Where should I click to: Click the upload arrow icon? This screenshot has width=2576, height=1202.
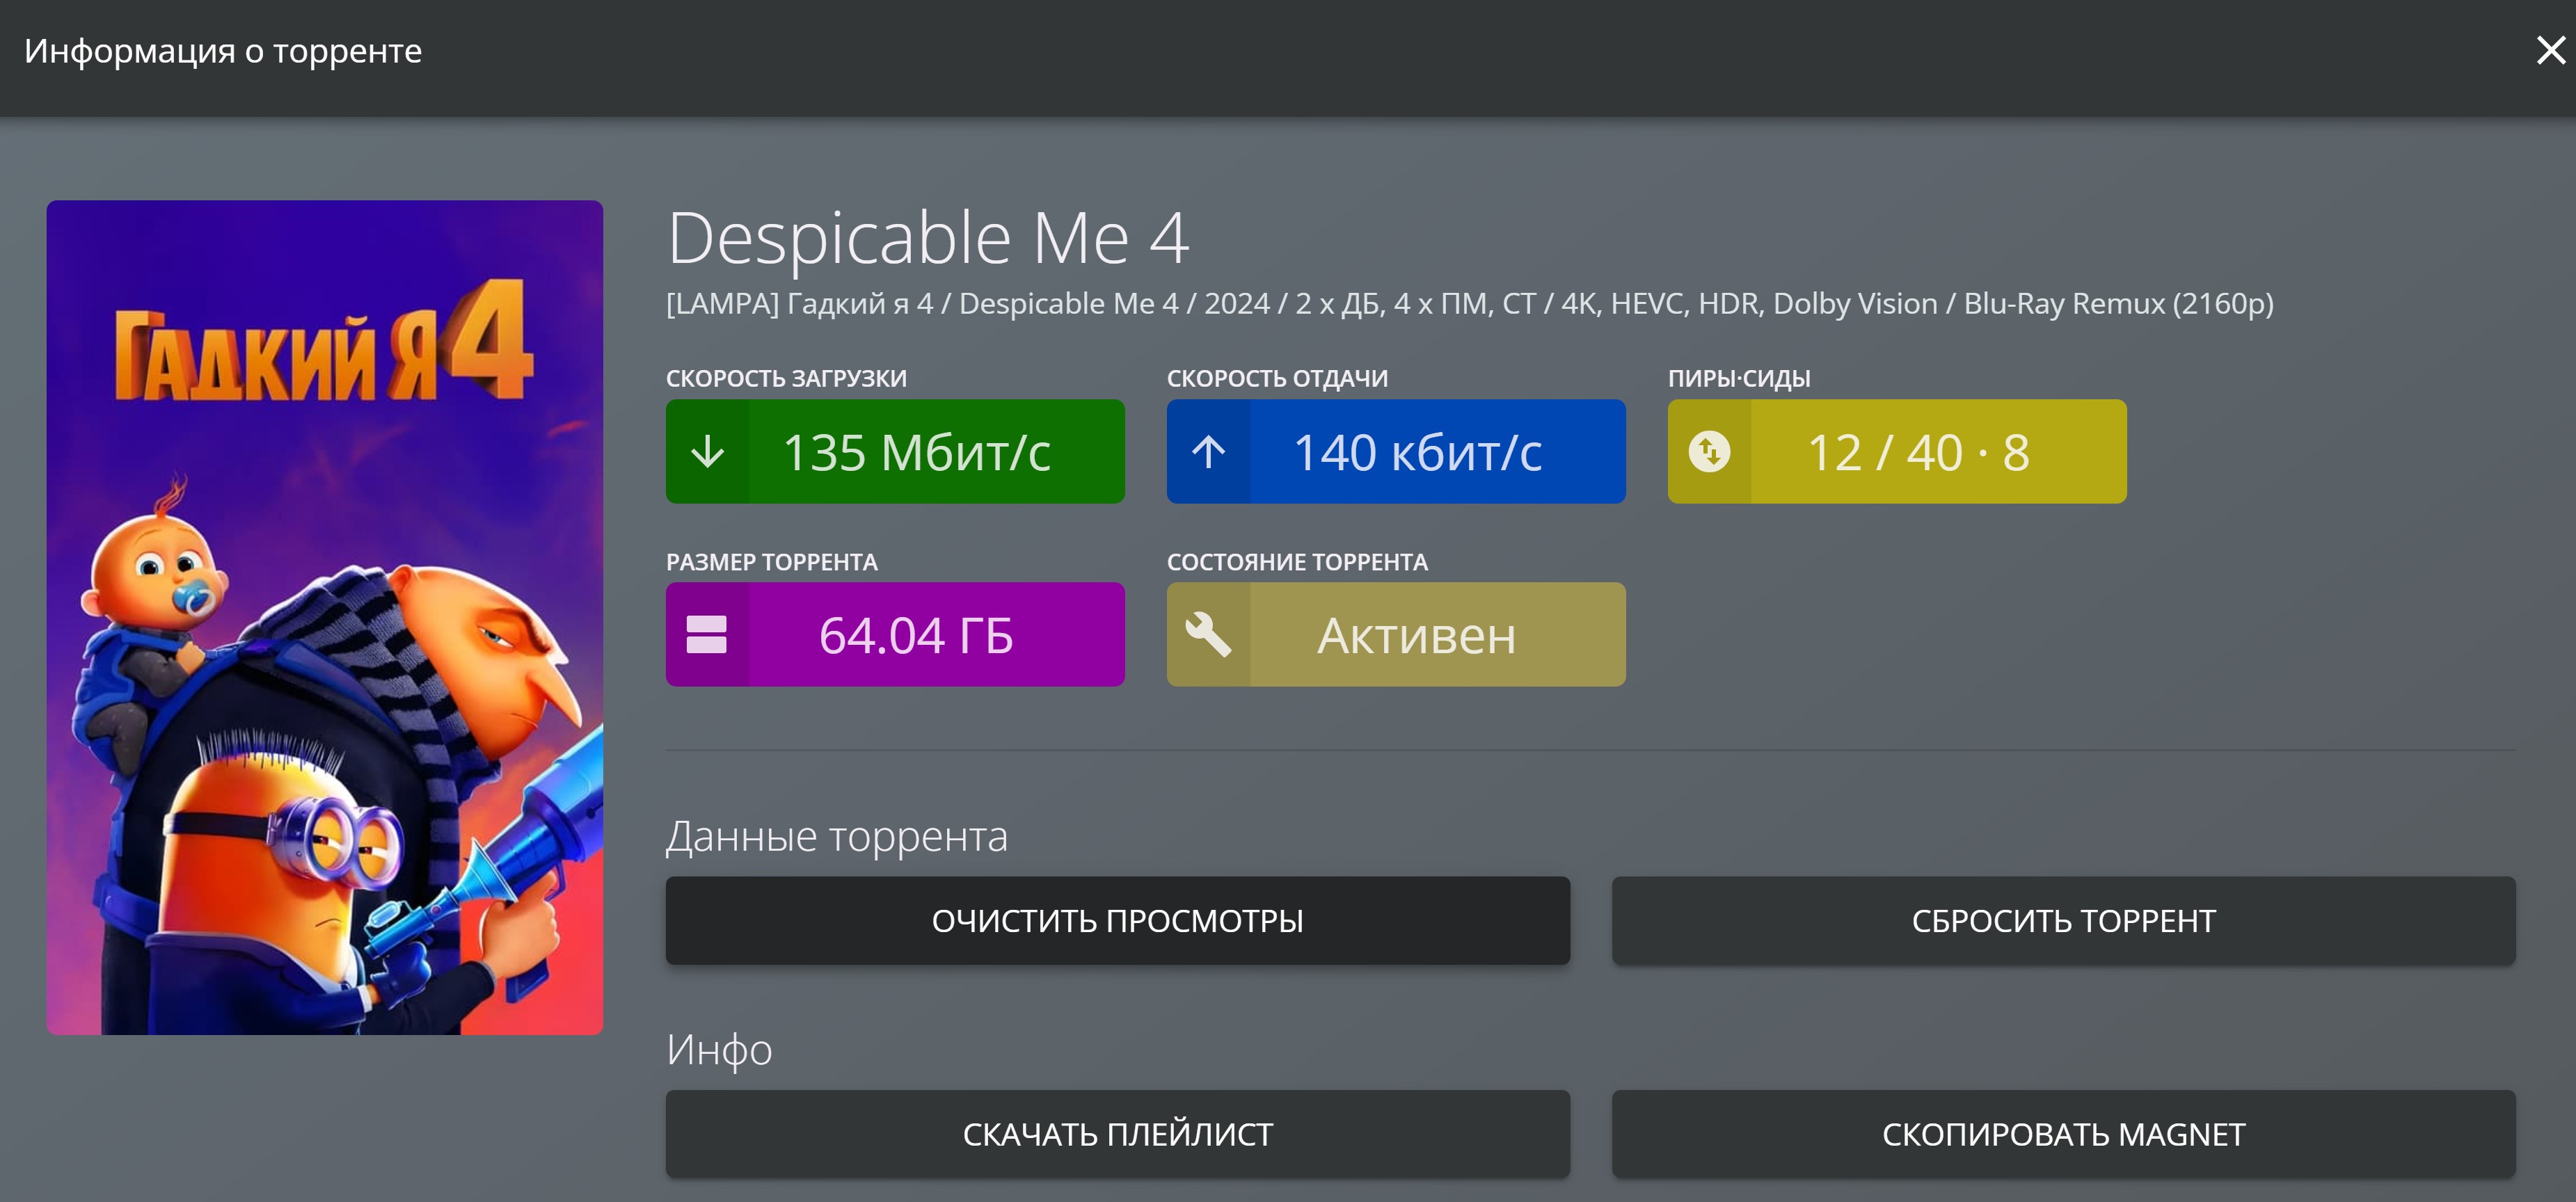1208,452
